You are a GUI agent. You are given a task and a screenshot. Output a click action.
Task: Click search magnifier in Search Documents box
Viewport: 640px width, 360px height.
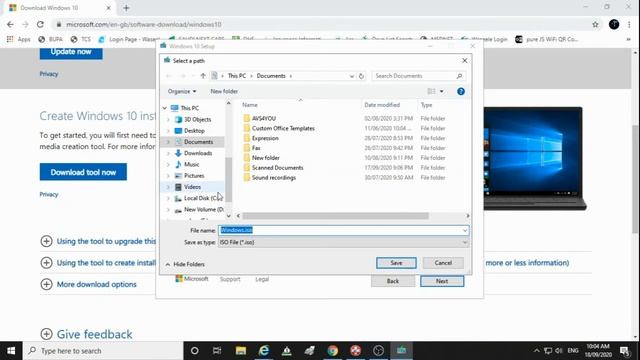point(459,76)
